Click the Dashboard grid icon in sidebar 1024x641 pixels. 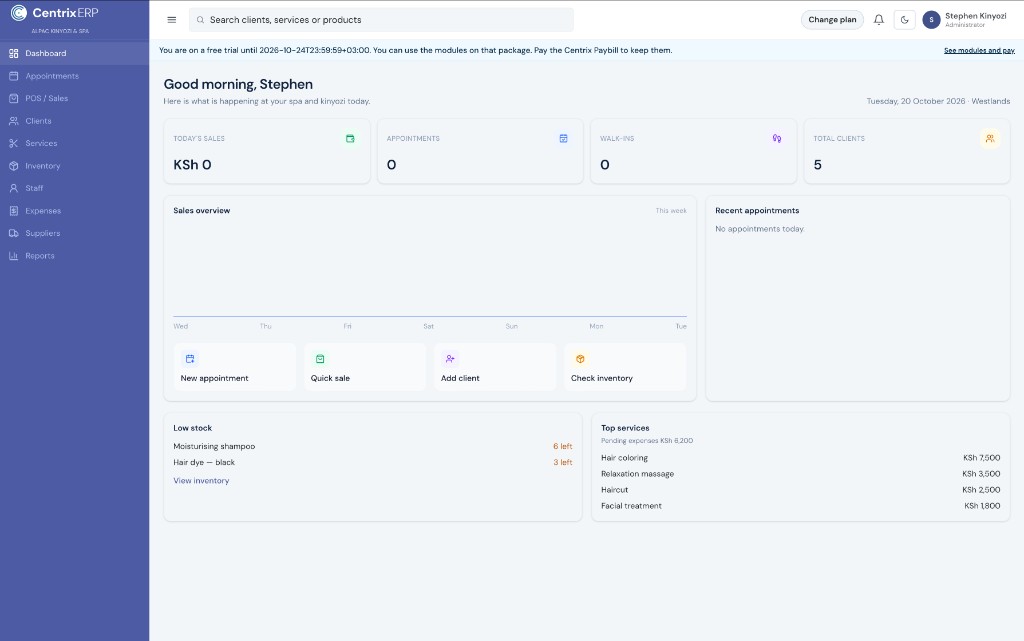pyautogui.click(x=14, y=54)
